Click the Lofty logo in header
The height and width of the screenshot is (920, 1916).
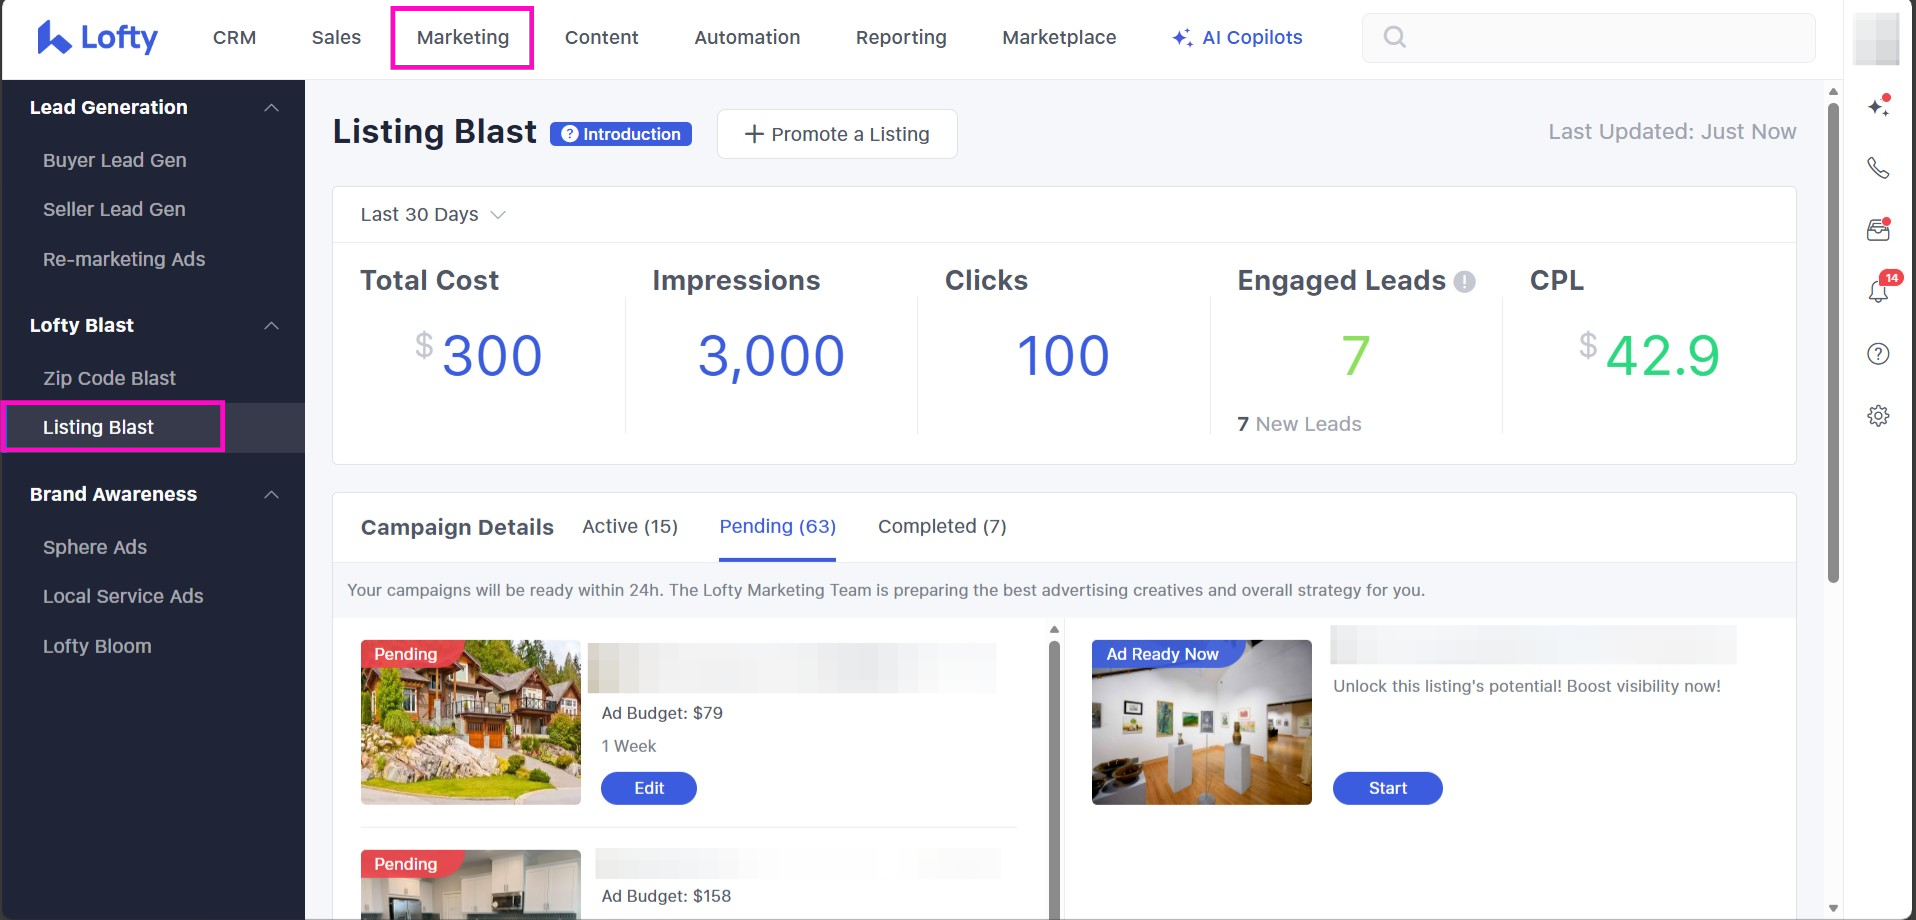(97, 38)
